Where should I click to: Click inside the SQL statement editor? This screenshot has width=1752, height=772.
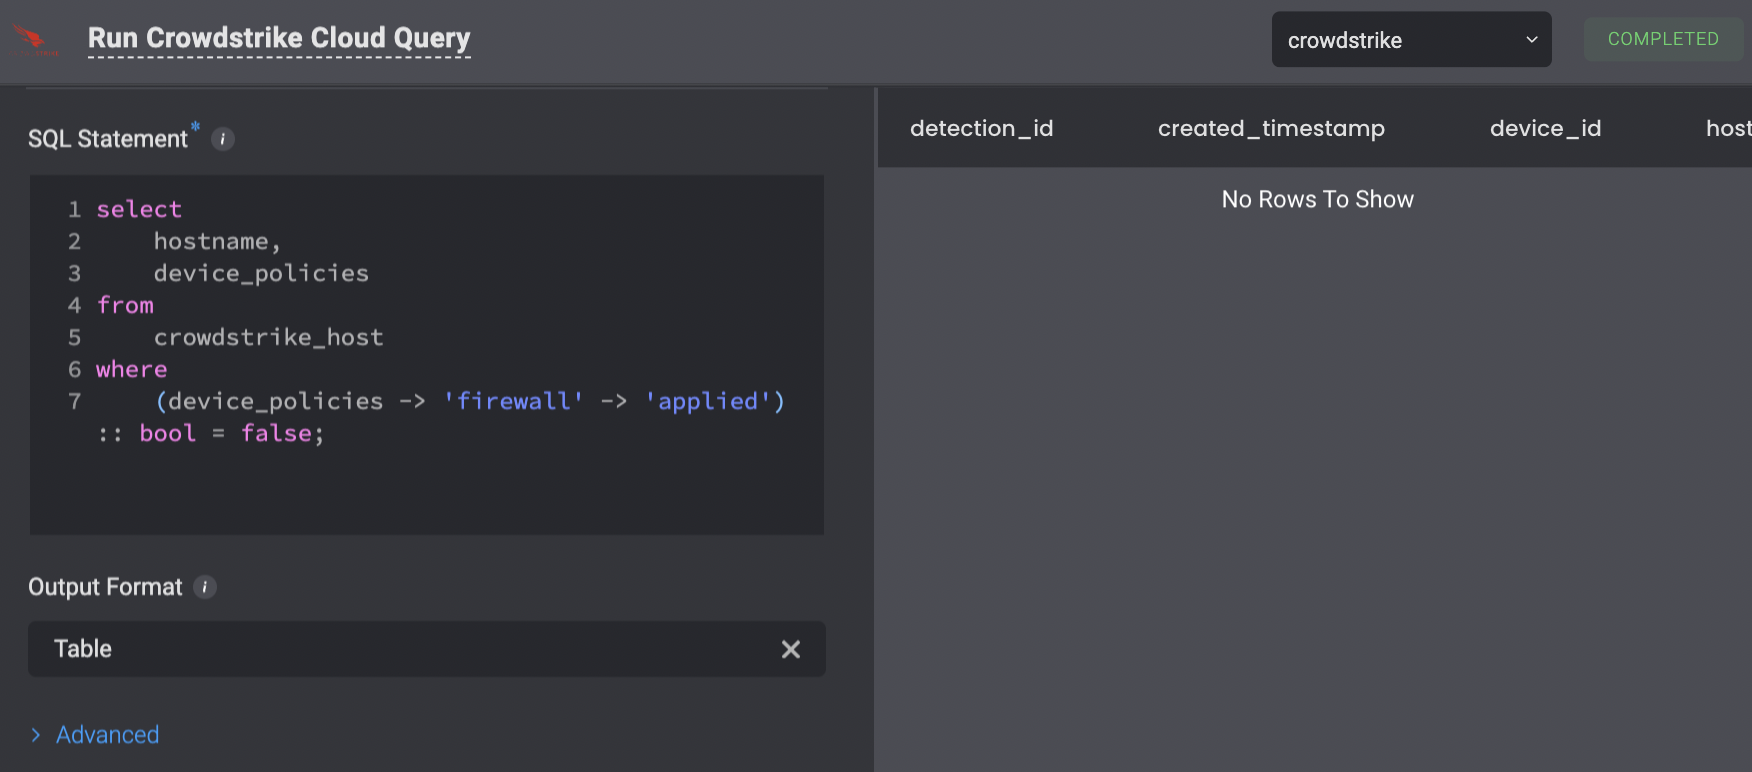(x=427, y=354)
